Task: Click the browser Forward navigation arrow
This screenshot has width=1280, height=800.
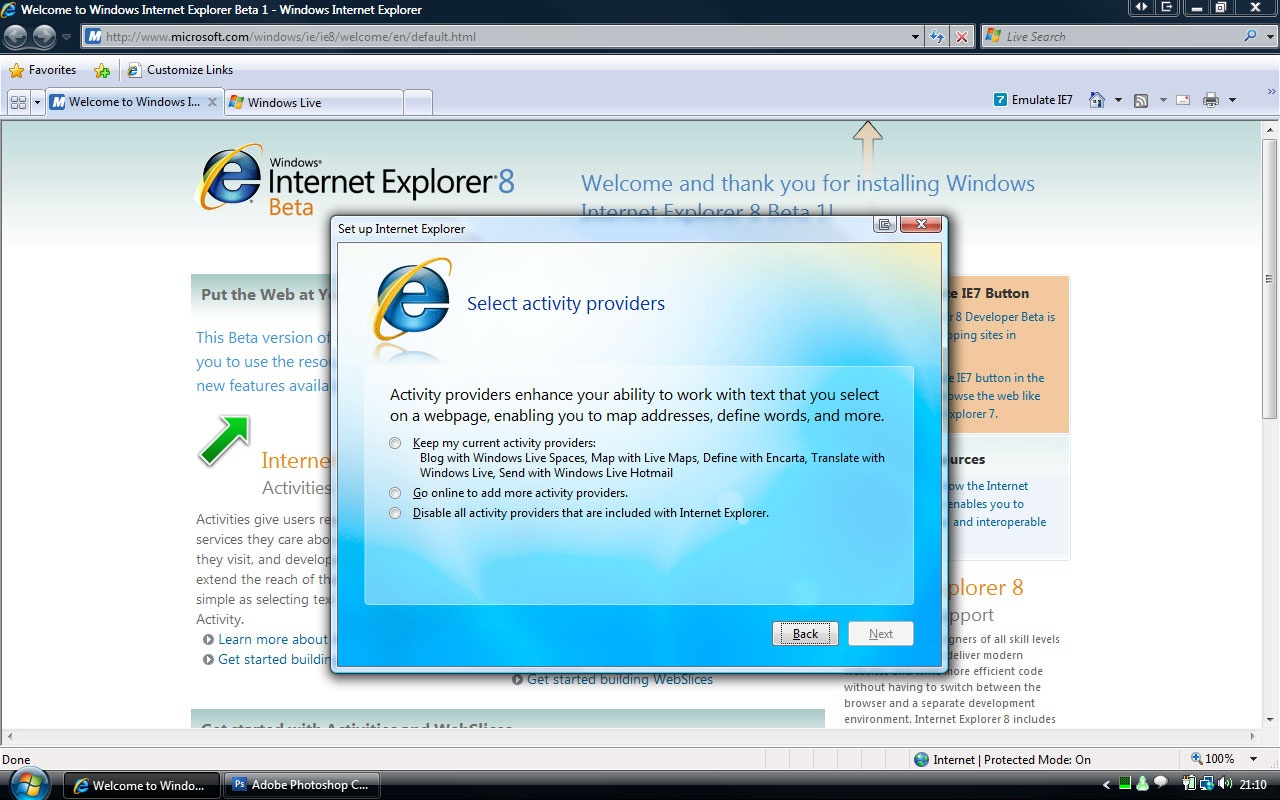Action: point(44,37)
